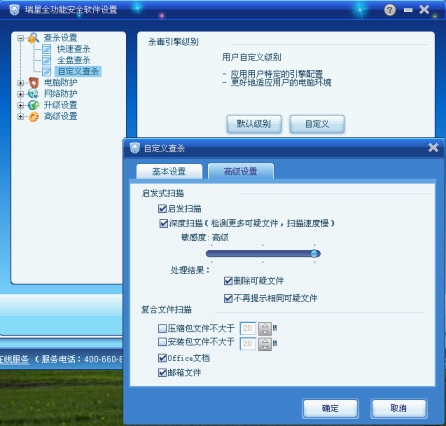The width and height of the screenshot is (446, 426).
Task: Select 网络防护 tree label
Action: coord(60,94)
